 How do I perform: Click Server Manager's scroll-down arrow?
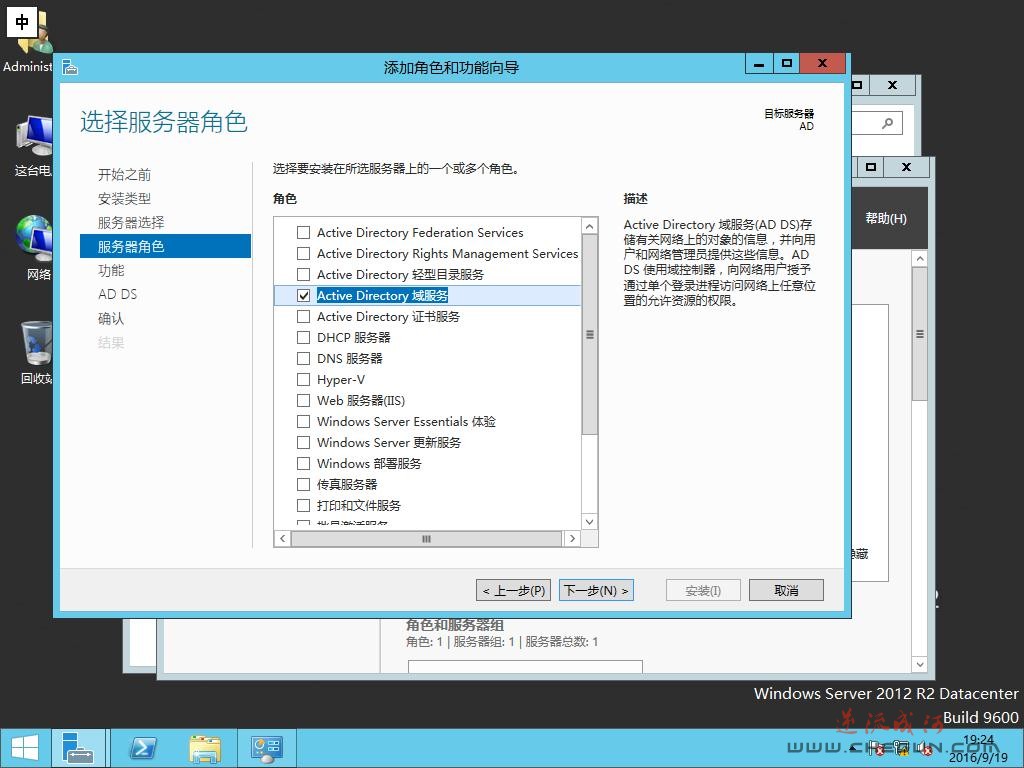coord(920,665)
